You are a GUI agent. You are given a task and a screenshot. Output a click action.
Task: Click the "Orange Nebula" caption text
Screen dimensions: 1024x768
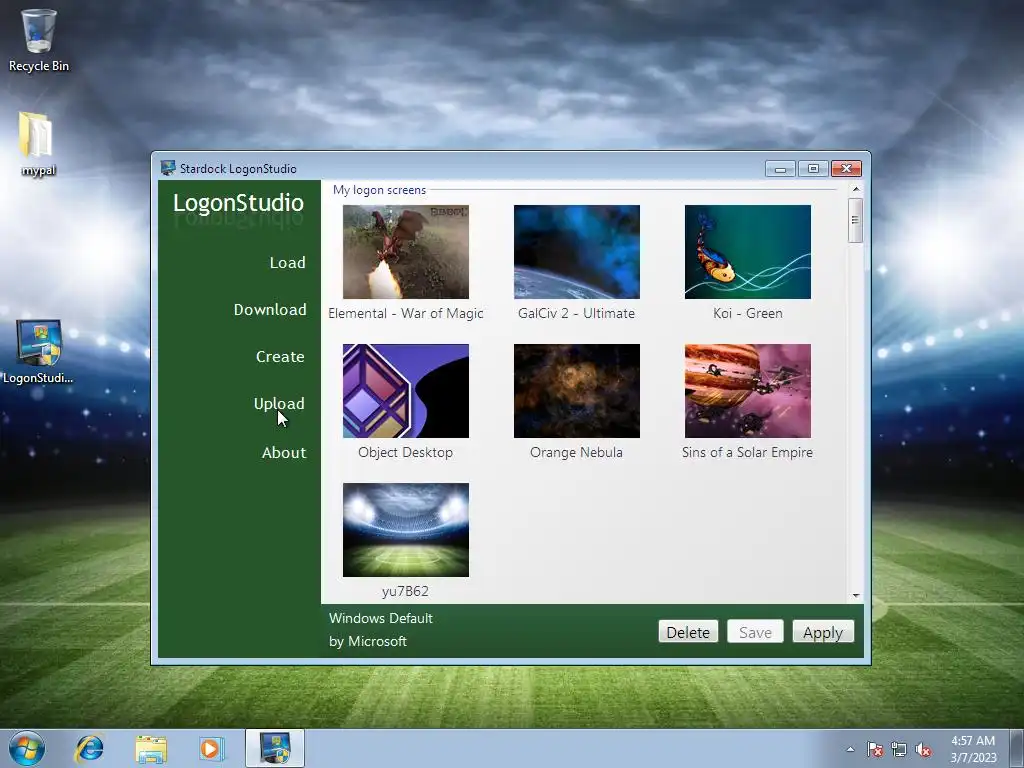[577, 453]
